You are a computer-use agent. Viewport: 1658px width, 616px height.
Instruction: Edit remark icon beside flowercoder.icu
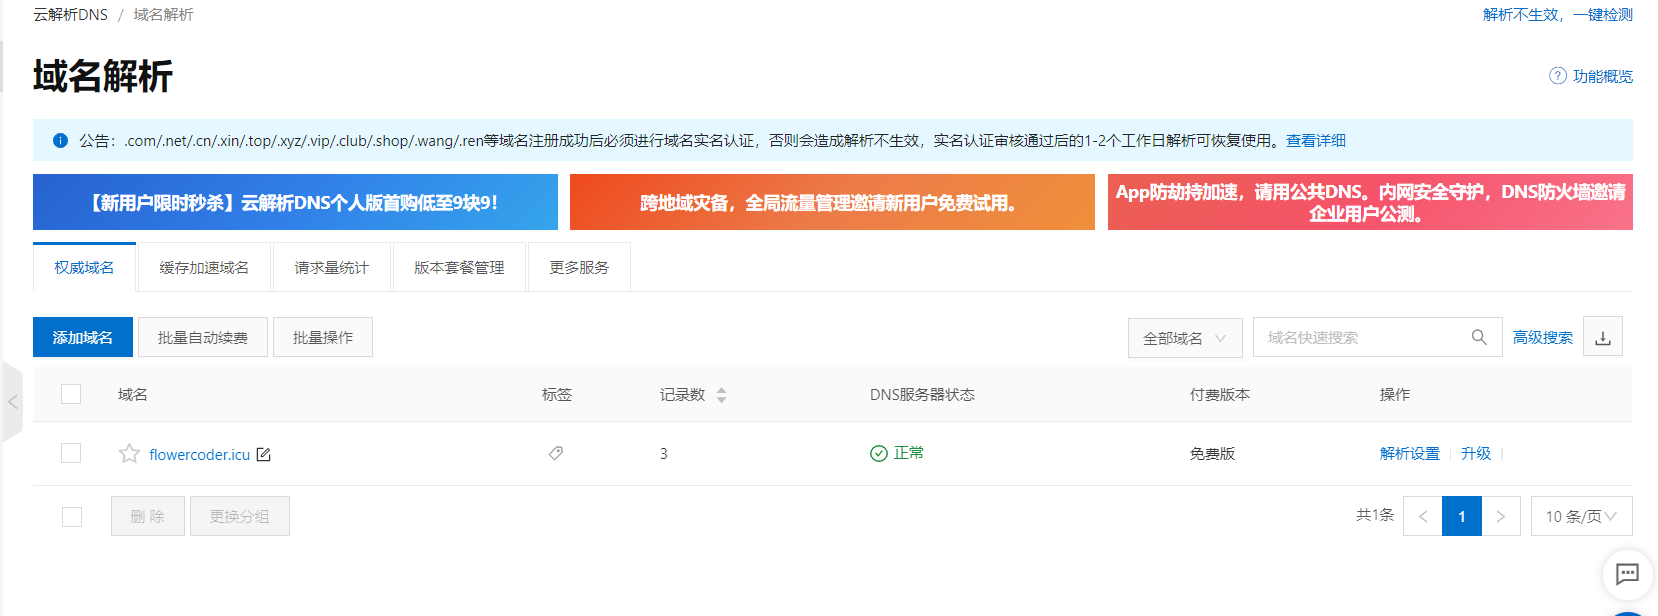point(263,454)
